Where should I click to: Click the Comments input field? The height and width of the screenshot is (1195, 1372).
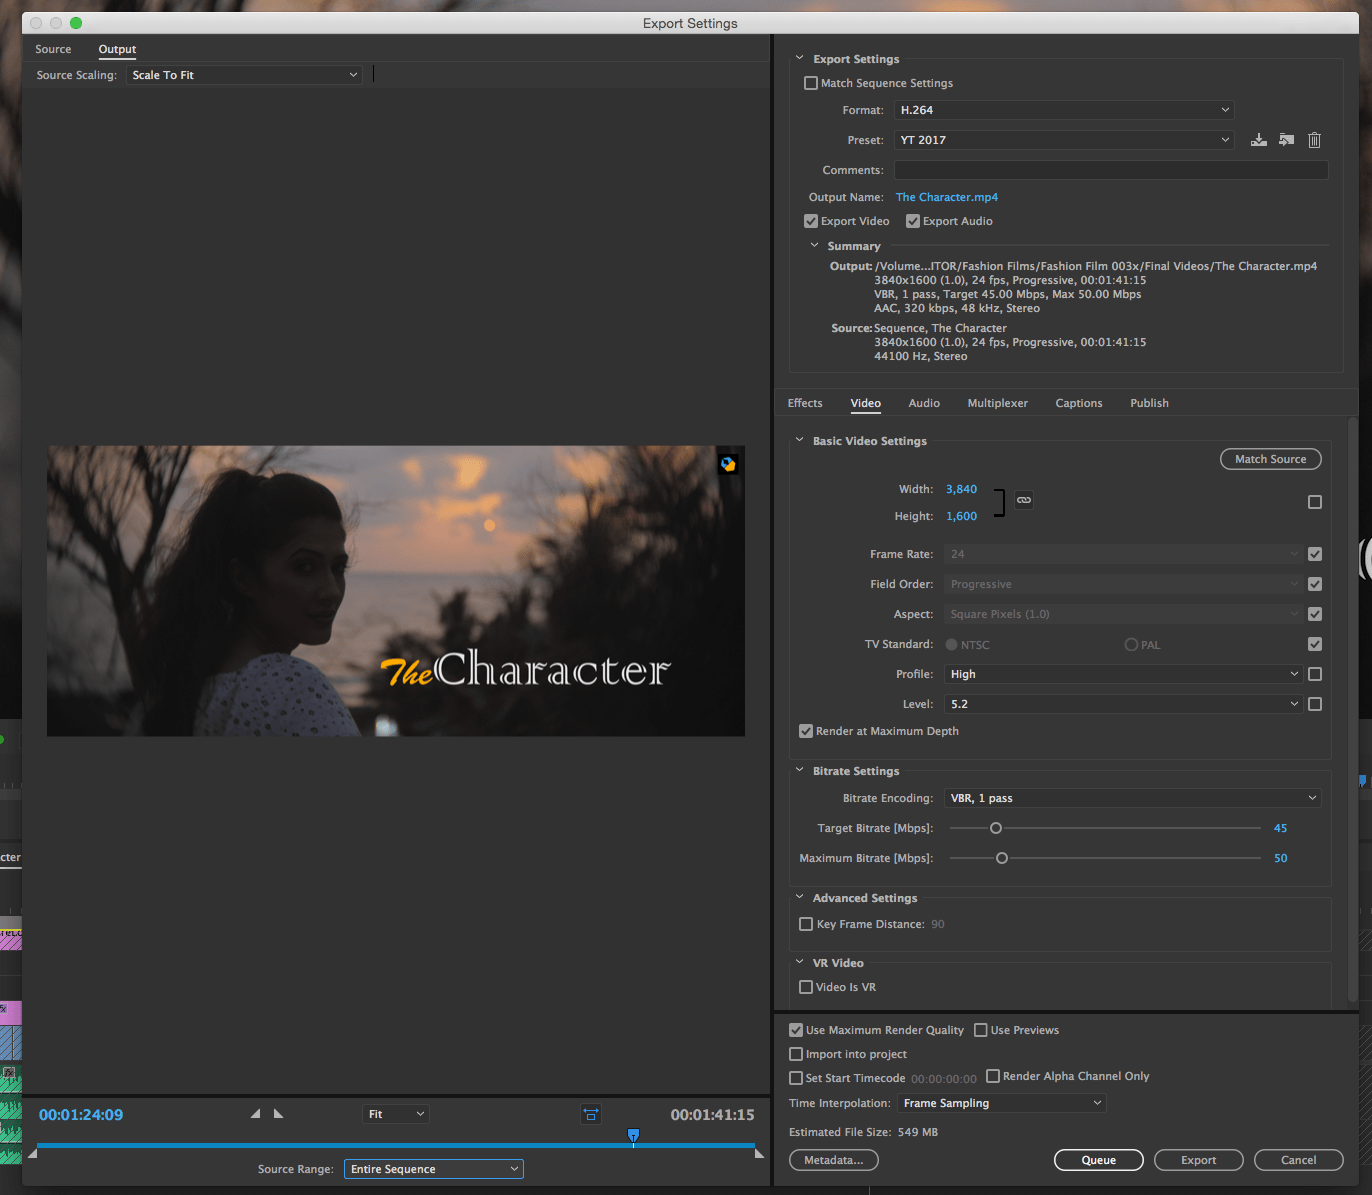click(x=1111, y=170)
